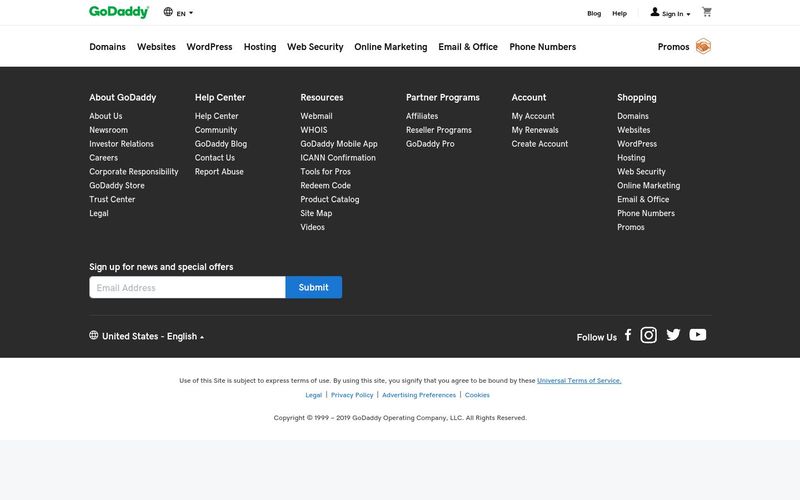Open the shopping cart icon

[707, 12]
